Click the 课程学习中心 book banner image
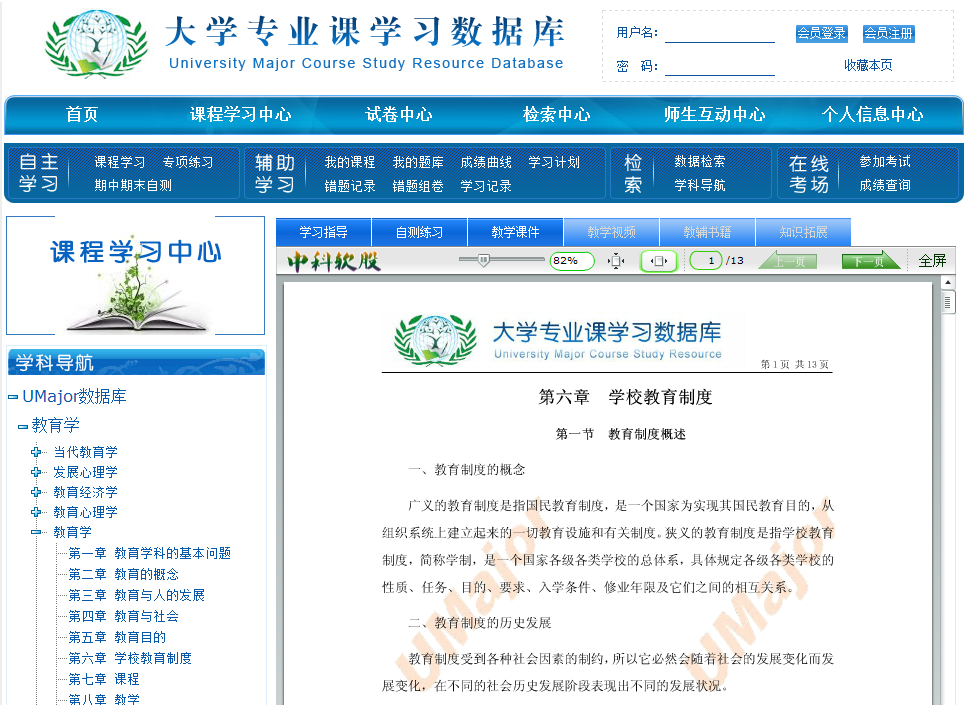The width and height of the screenshot is (964, 705). (x=135, y=276)
